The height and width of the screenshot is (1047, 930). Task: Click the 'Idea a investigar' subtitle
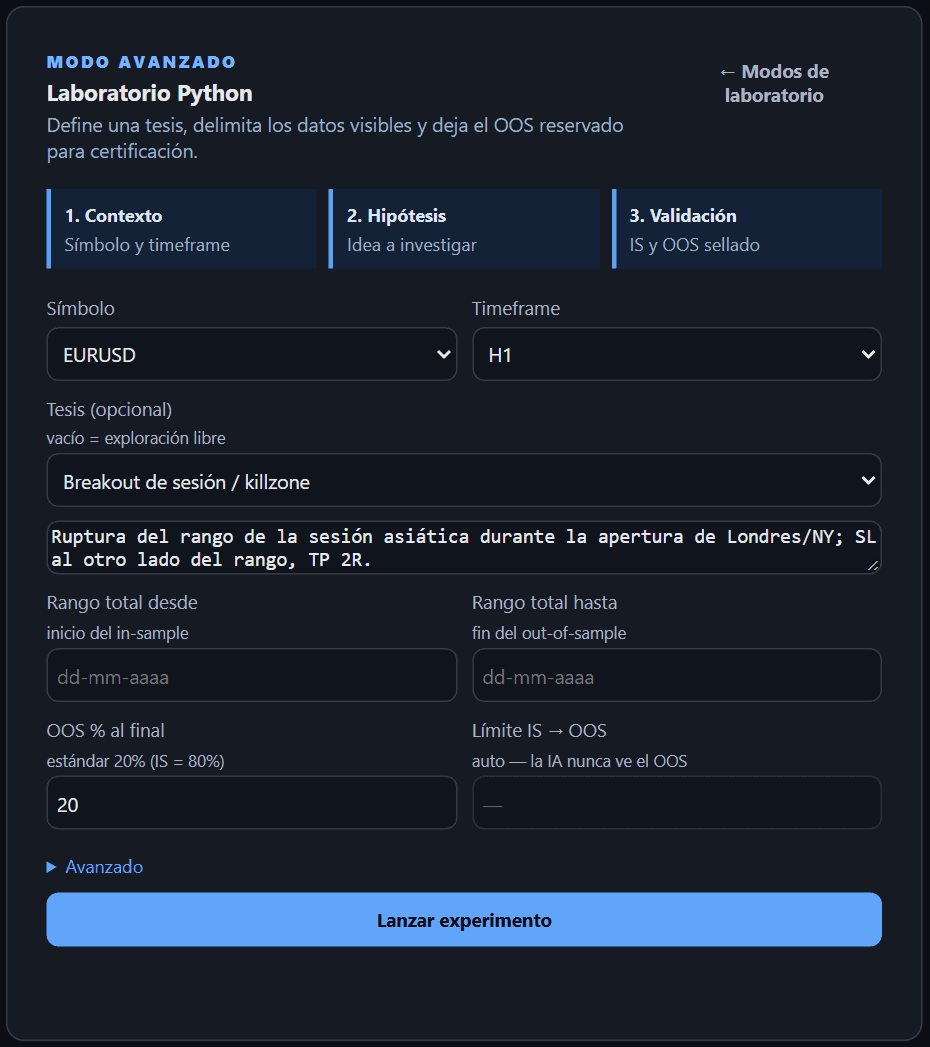click(412, 245)
